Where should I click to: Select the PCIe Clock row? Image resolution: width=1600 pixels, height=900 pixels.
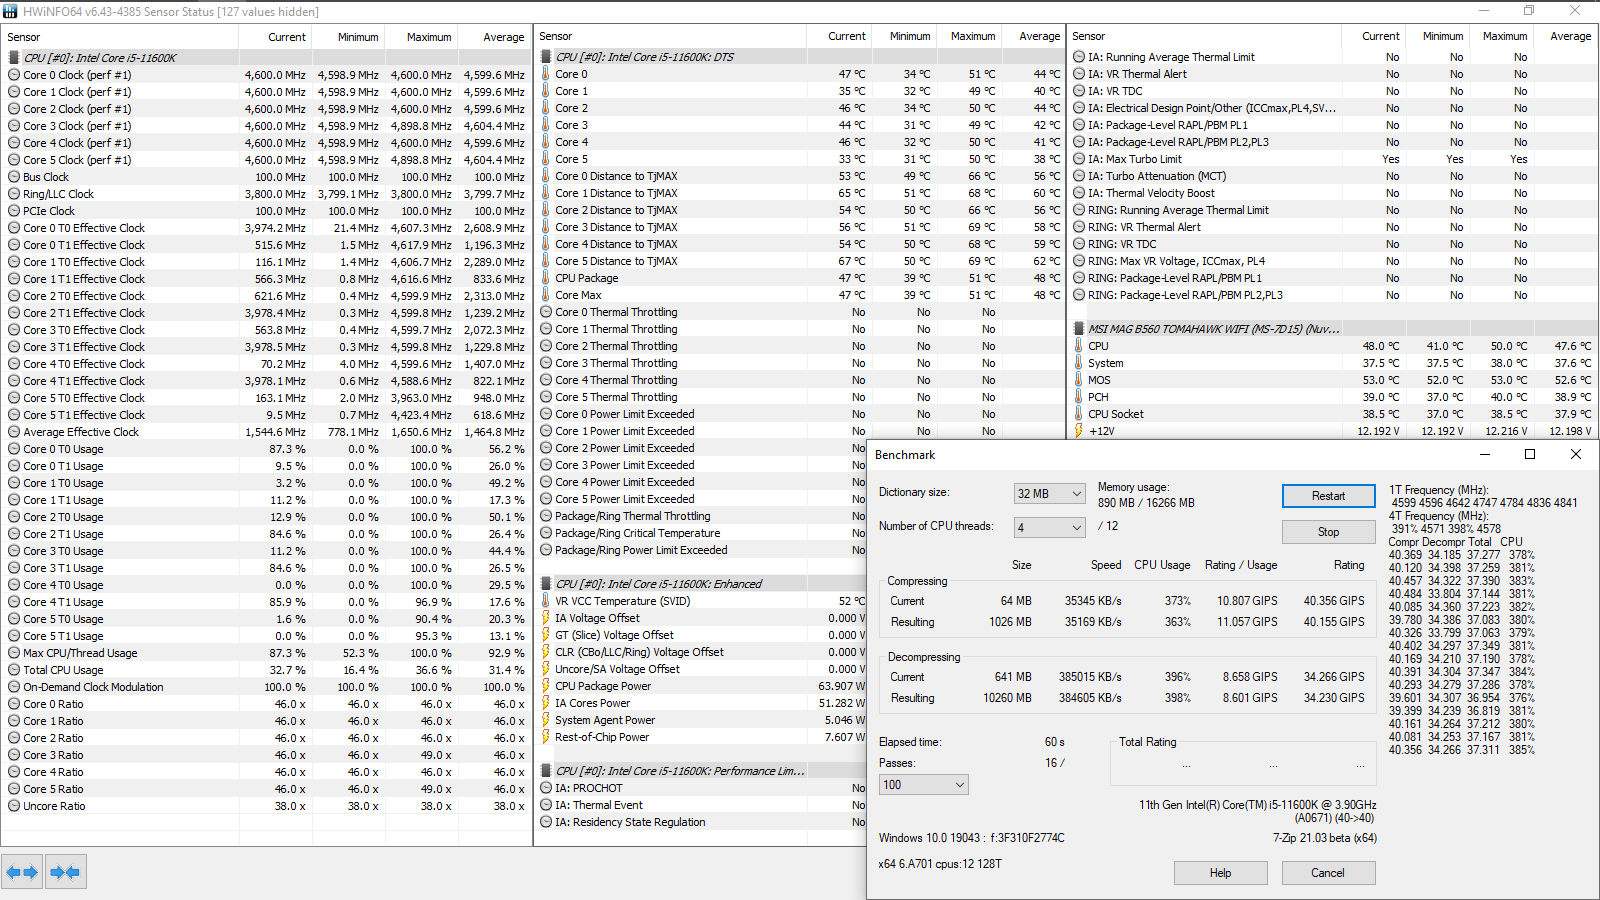point(266,211)
